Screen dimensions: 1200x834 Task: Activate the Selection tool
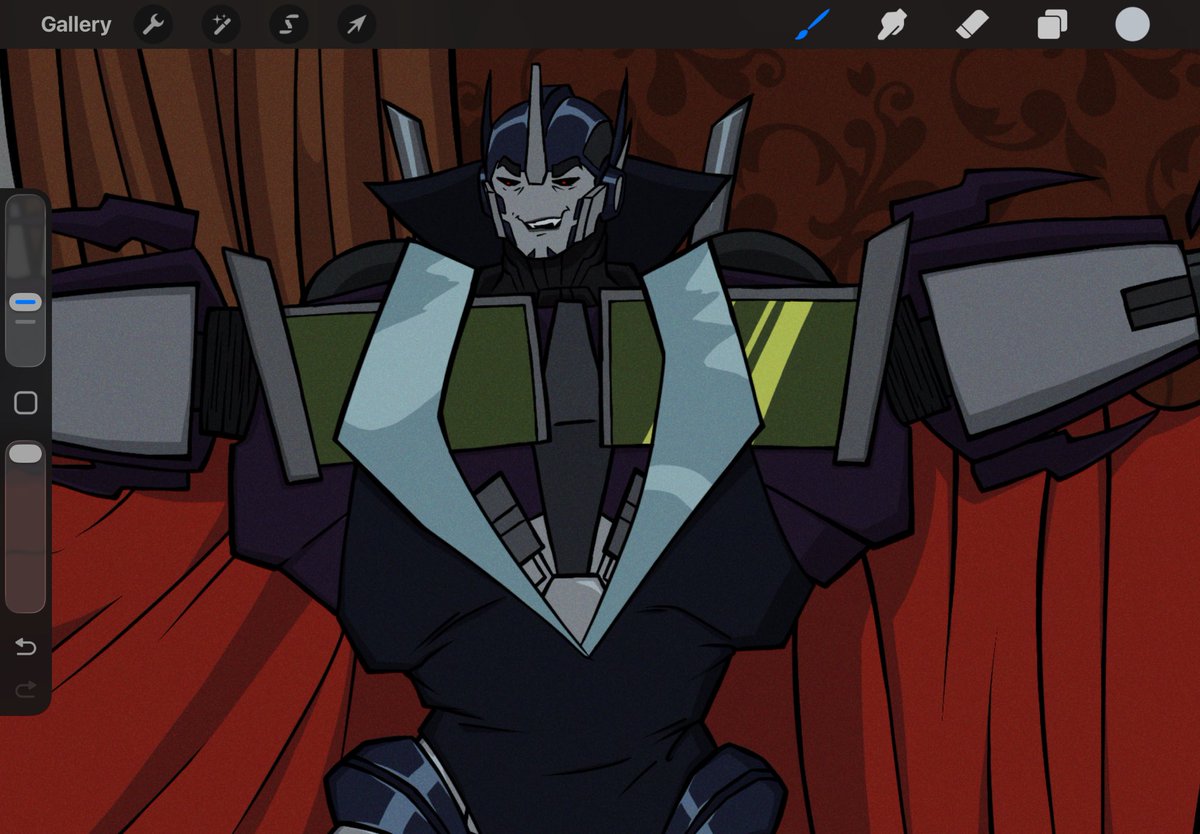click(288, 24)
